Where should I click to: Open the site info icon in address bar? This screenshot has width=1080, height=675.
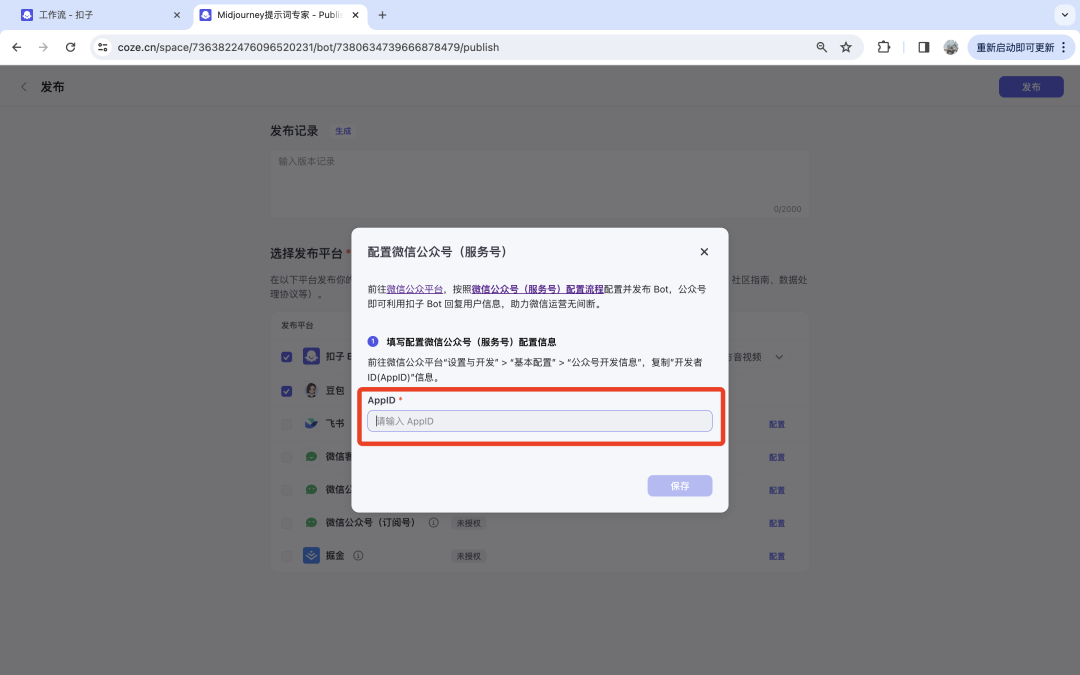(x=103, y=47)
